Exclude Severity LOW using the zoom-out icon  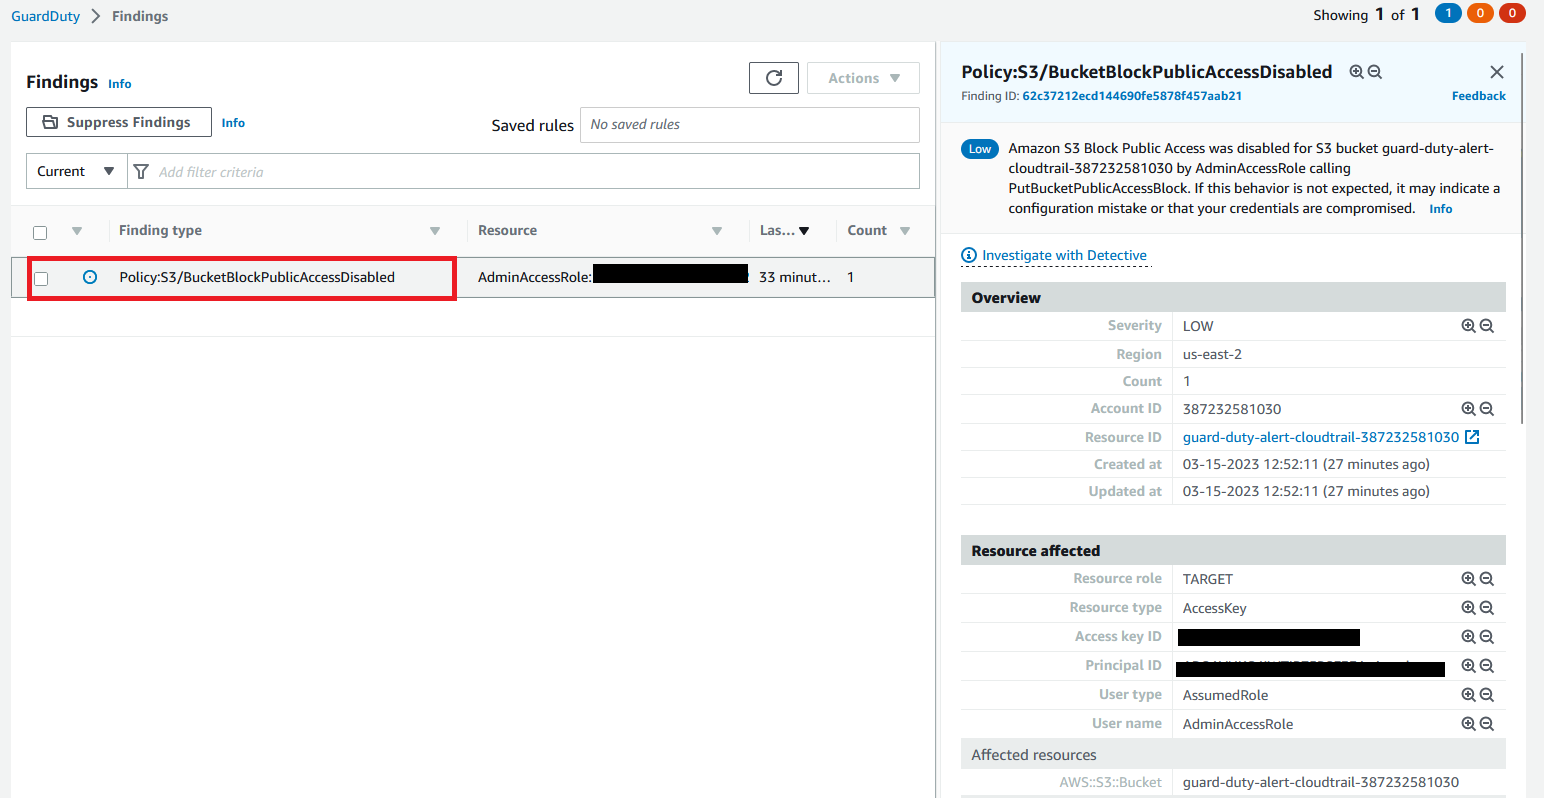pyautogui.click(x=1487, y=326)
